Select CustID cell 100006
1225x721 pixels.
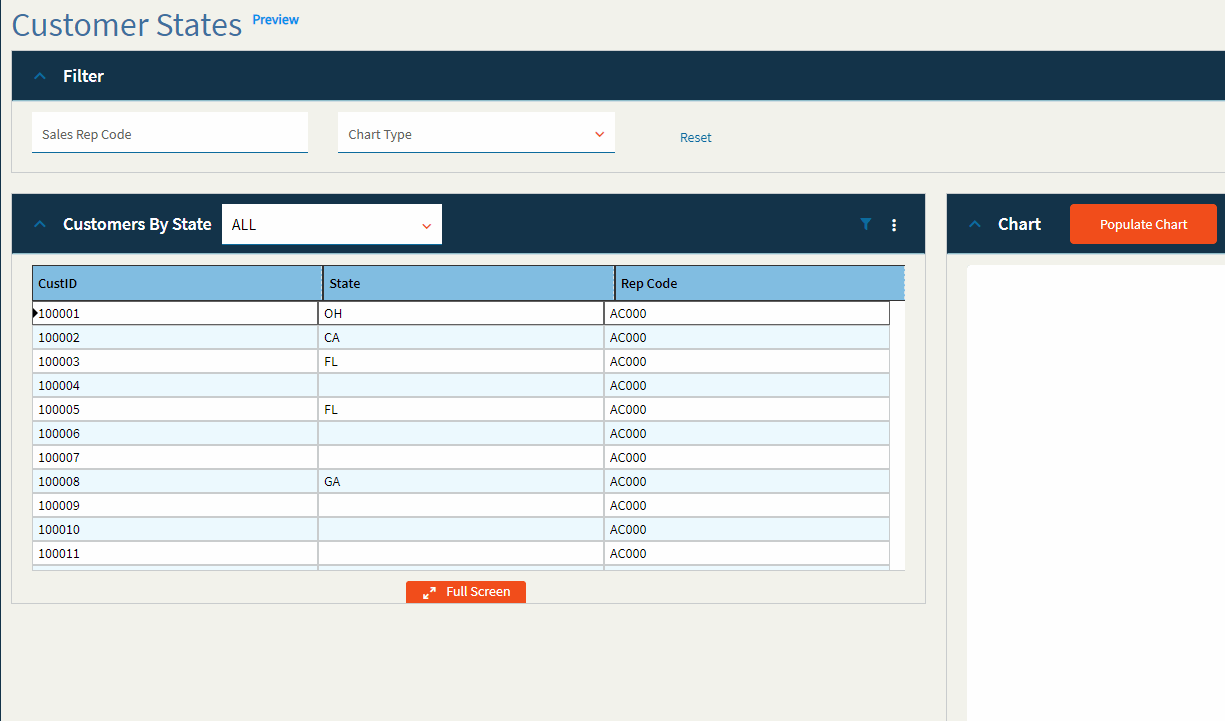click(x=175, y=433)
